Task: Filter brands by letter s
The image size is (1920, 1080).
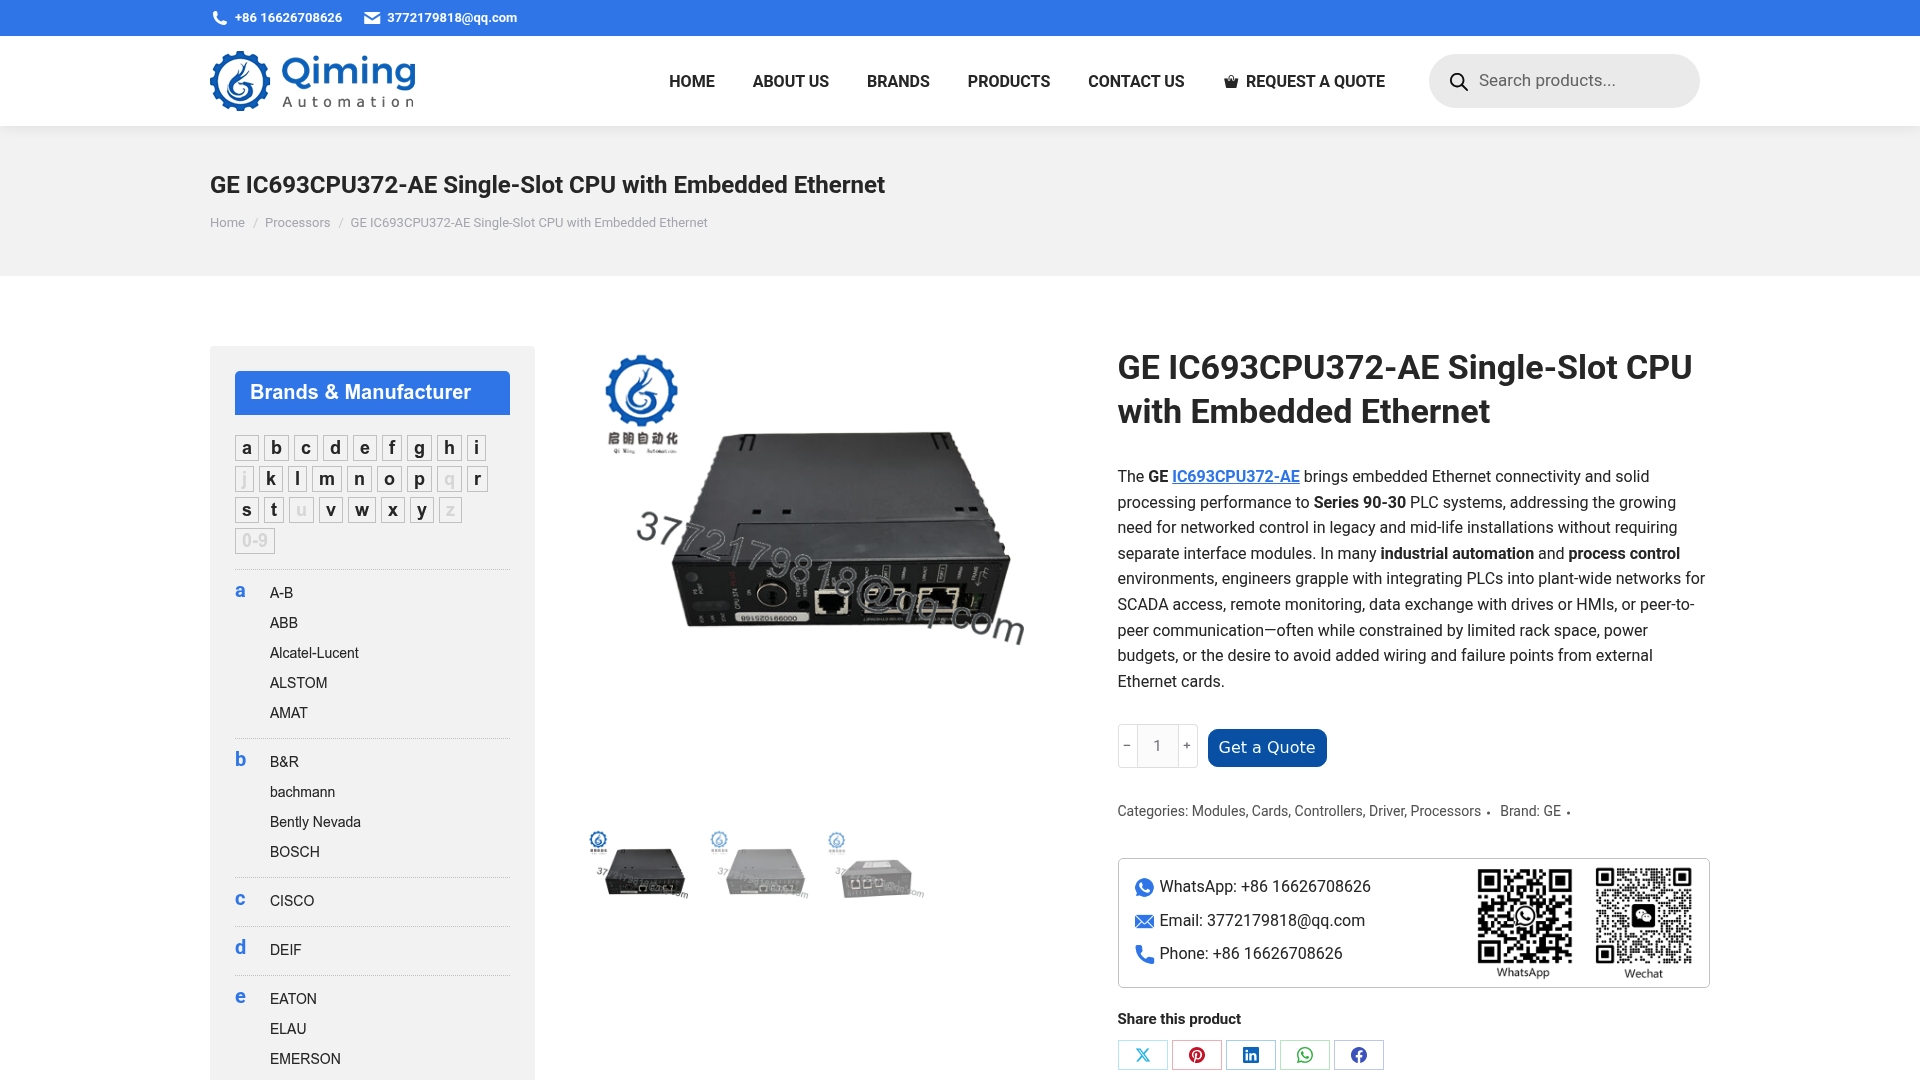Action: (x=247, y=510)
